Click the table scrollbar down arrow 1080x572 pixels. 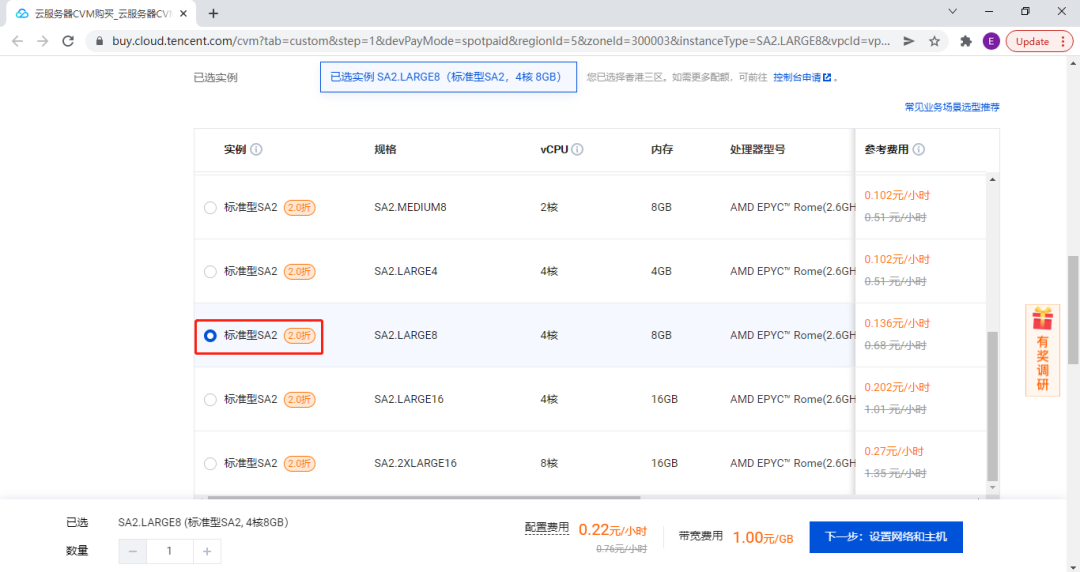[x=993, y=487]
